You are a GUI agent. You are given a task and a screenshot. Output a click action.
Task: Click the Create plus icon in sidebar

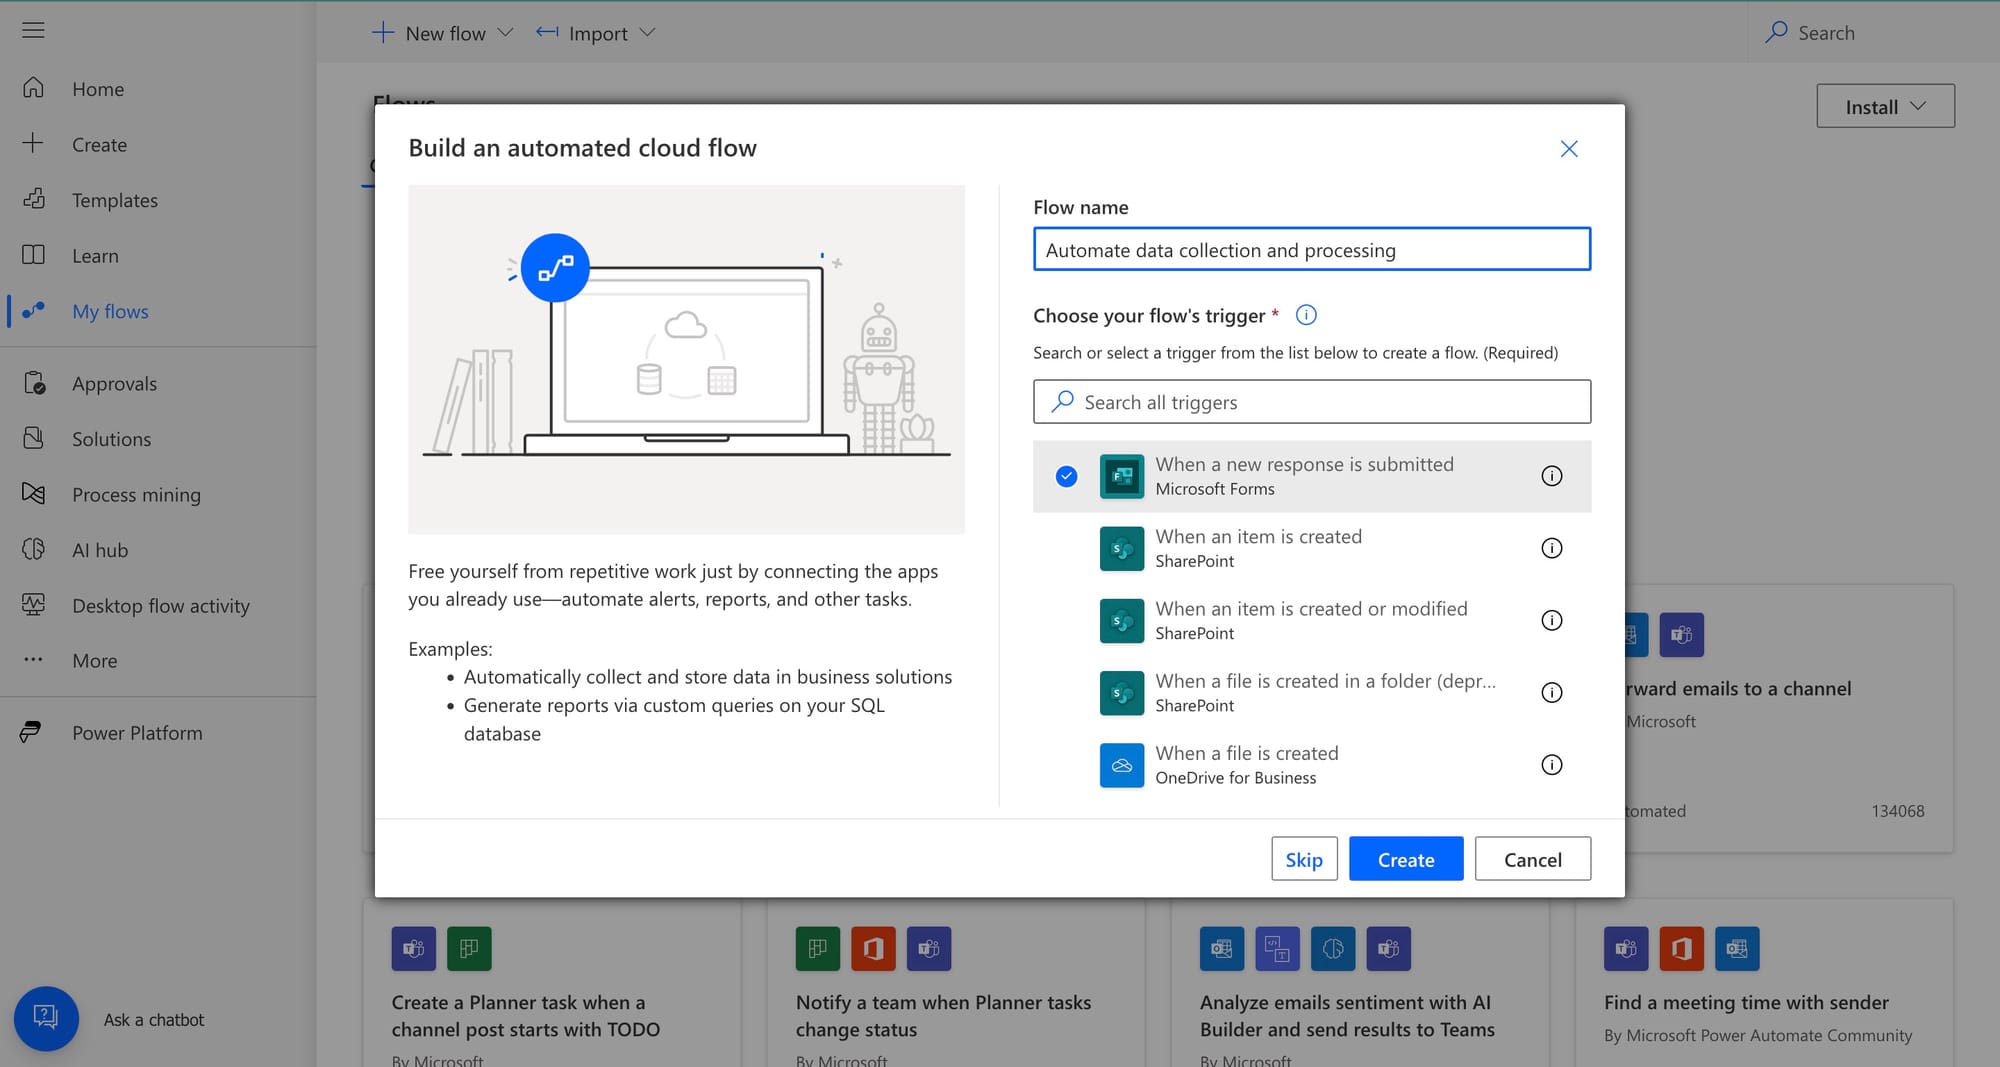coord(33,143)
